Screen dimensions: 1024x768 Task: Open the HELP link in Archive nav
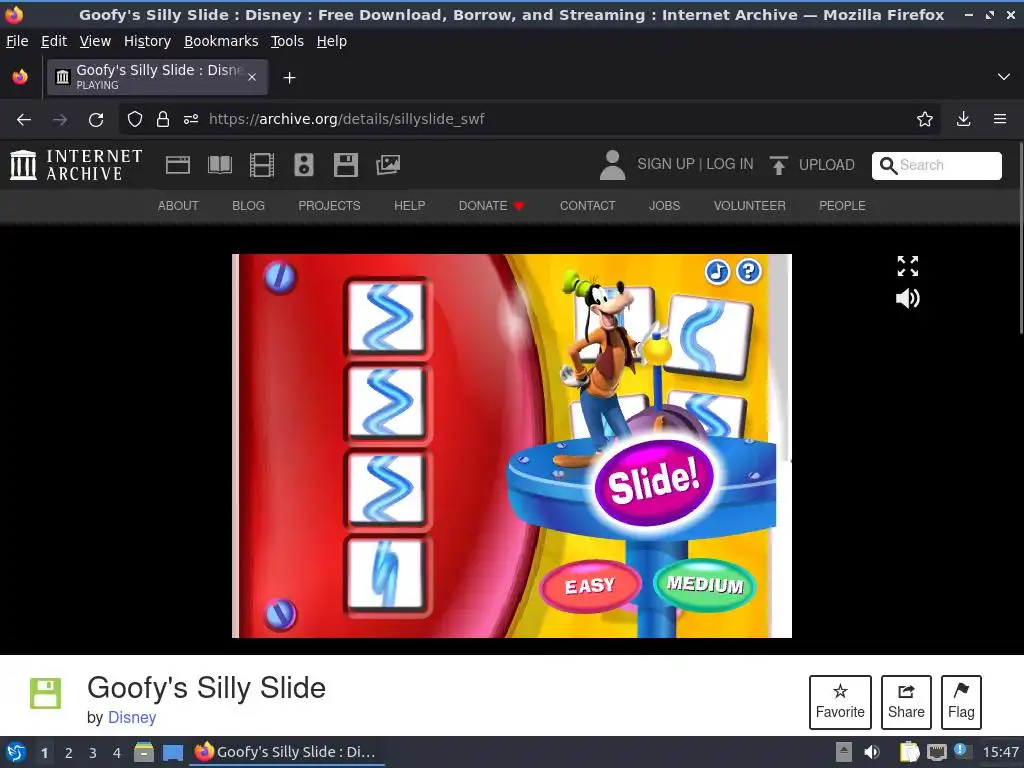click(x=409, y=205)
